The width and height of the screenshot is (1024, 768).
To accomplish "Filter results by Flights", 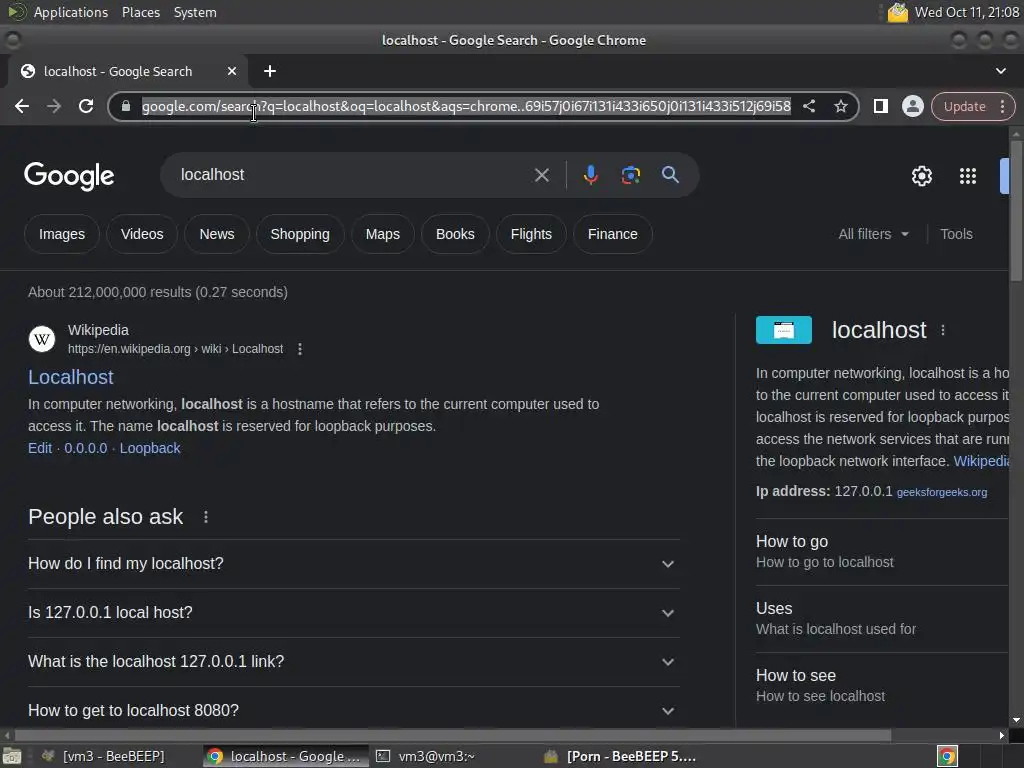I will 531,234.
